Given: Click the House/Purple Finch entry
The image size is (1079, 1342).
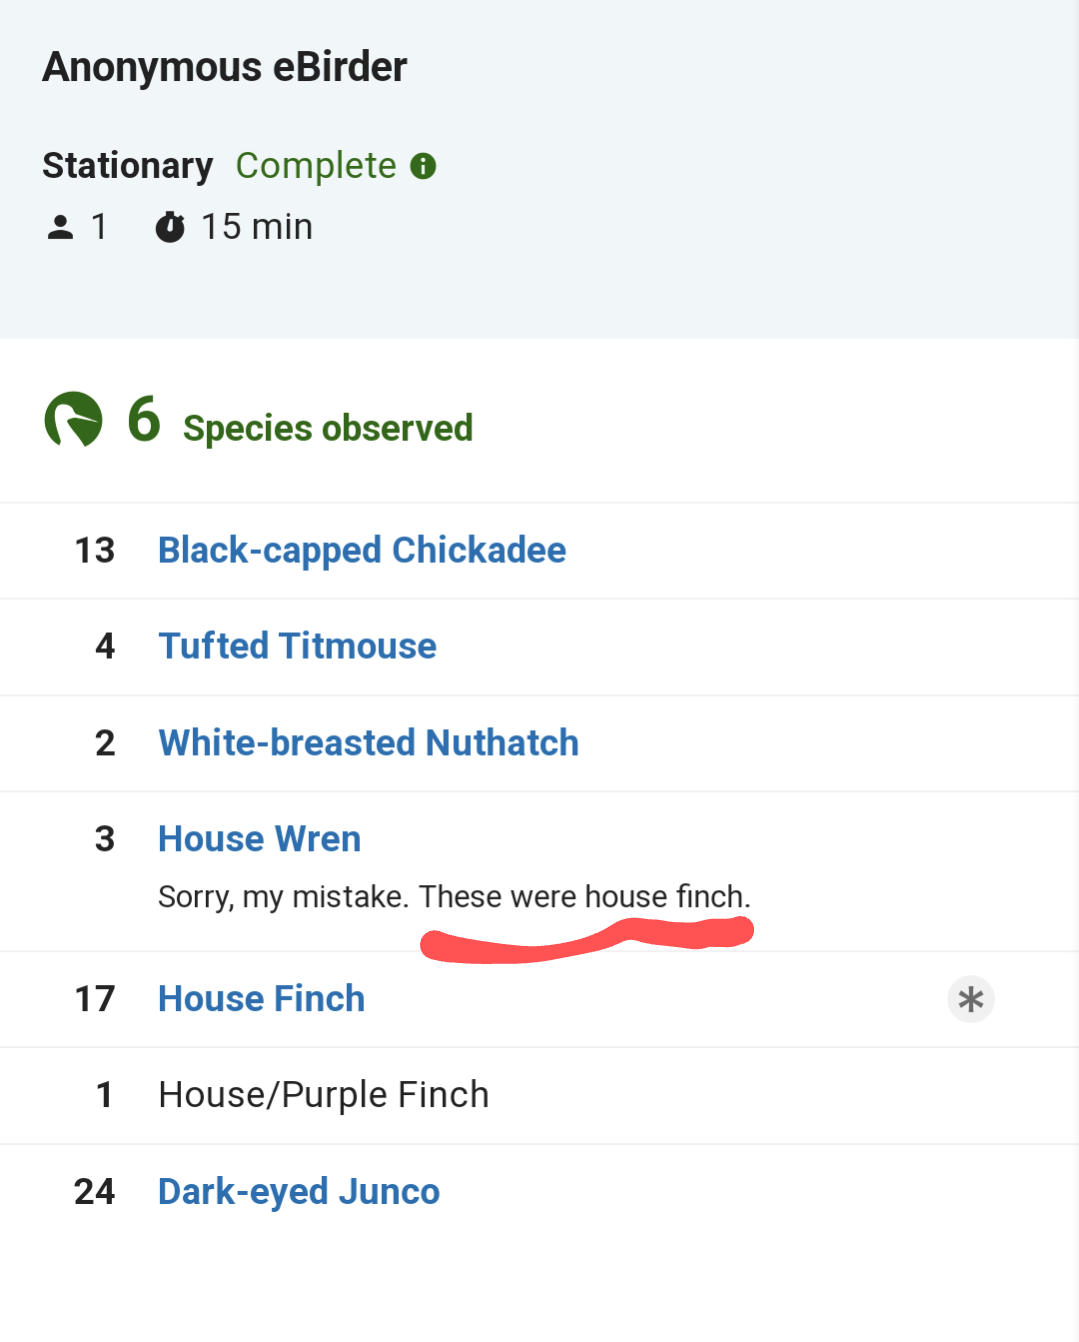Looking at the screenshot, I should pyautogui.click(x=323, y=1095).
